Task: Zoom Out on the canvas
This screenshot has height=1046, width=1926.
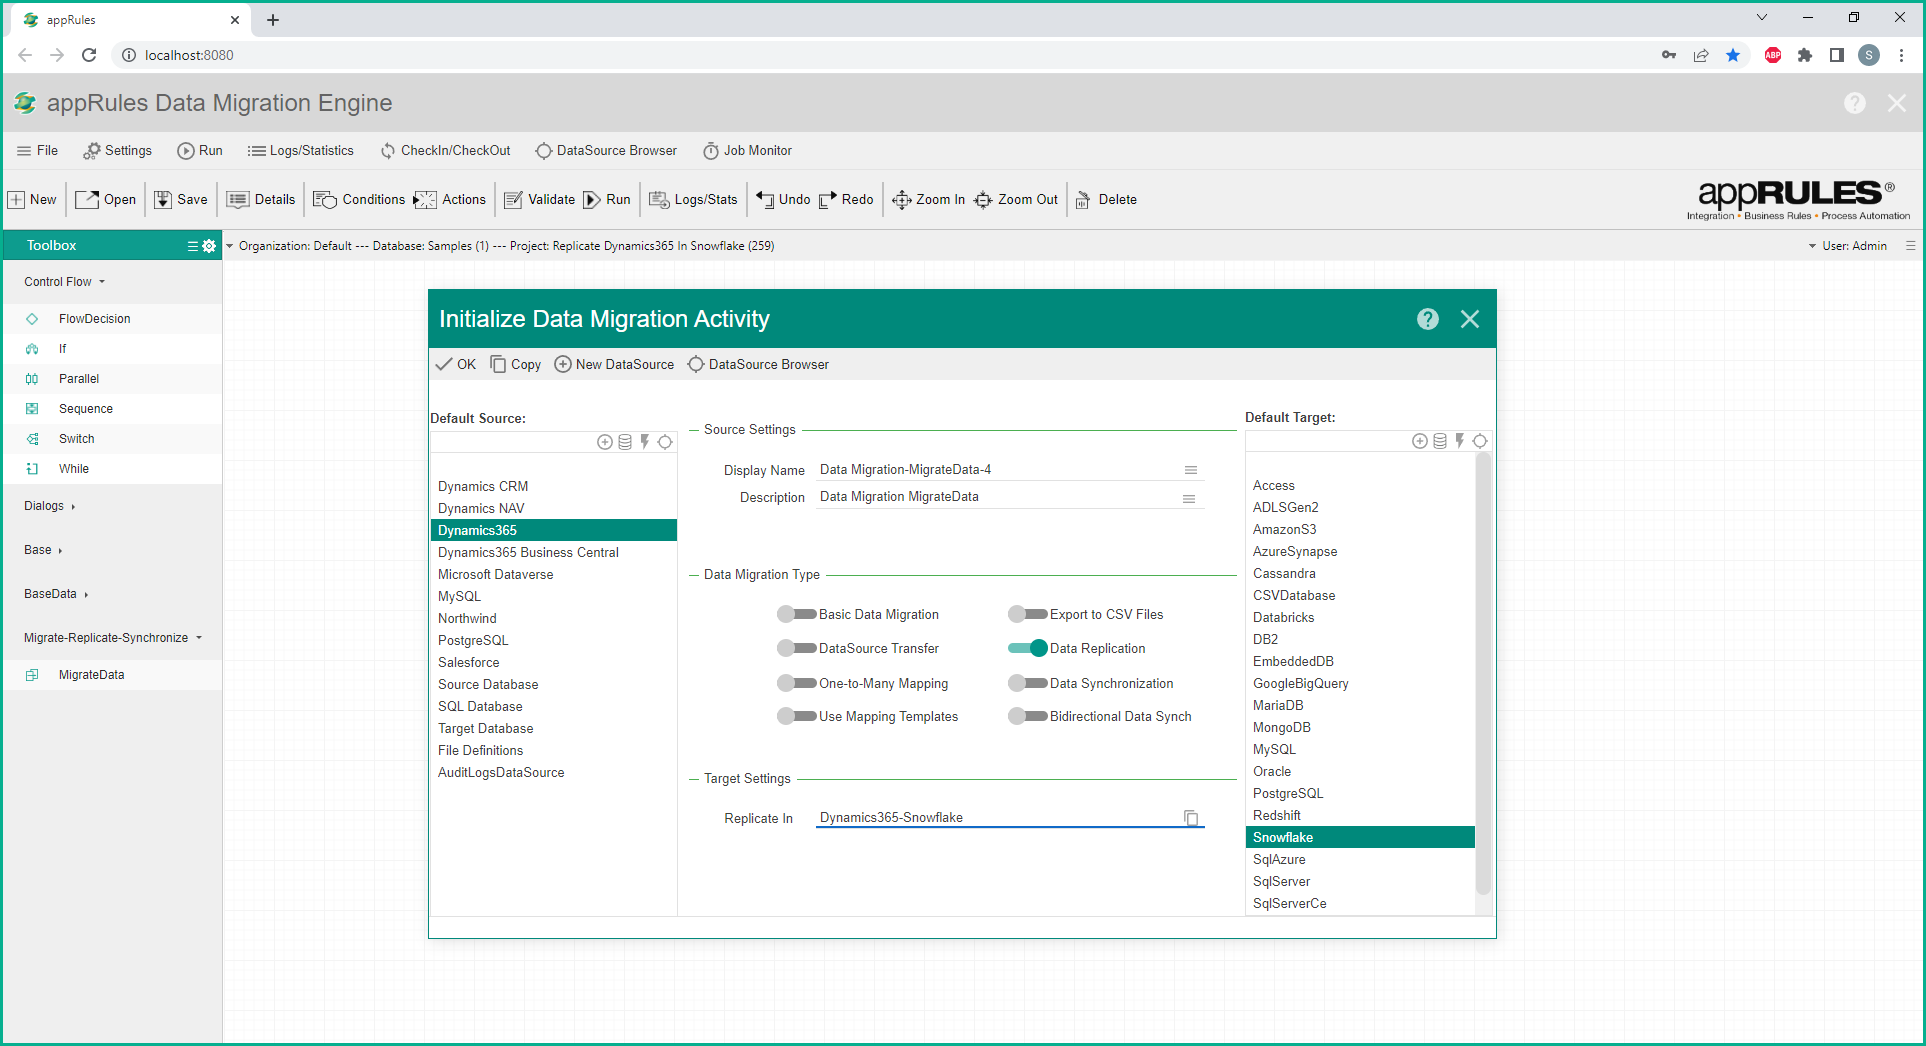Action: pyautogui.click(x=1015, y=199)
